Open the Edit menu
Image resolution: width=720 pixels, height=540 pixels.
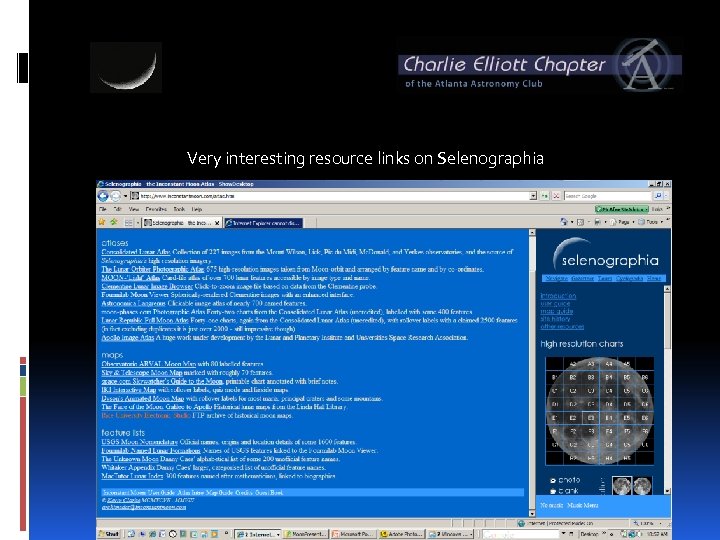pos(118,209)
